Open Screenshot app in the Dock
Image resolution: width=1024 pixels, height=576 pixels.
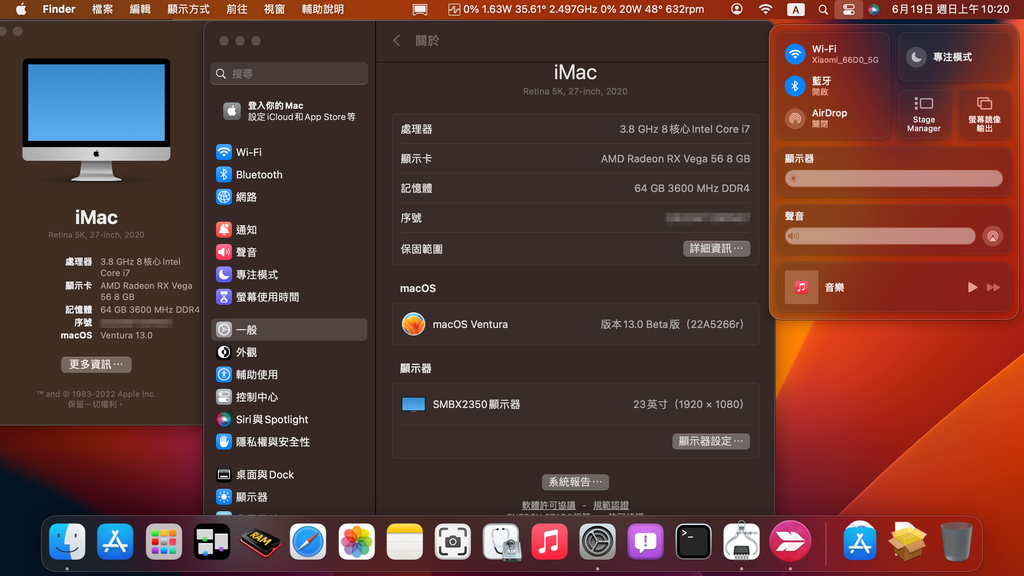(453, 541)
